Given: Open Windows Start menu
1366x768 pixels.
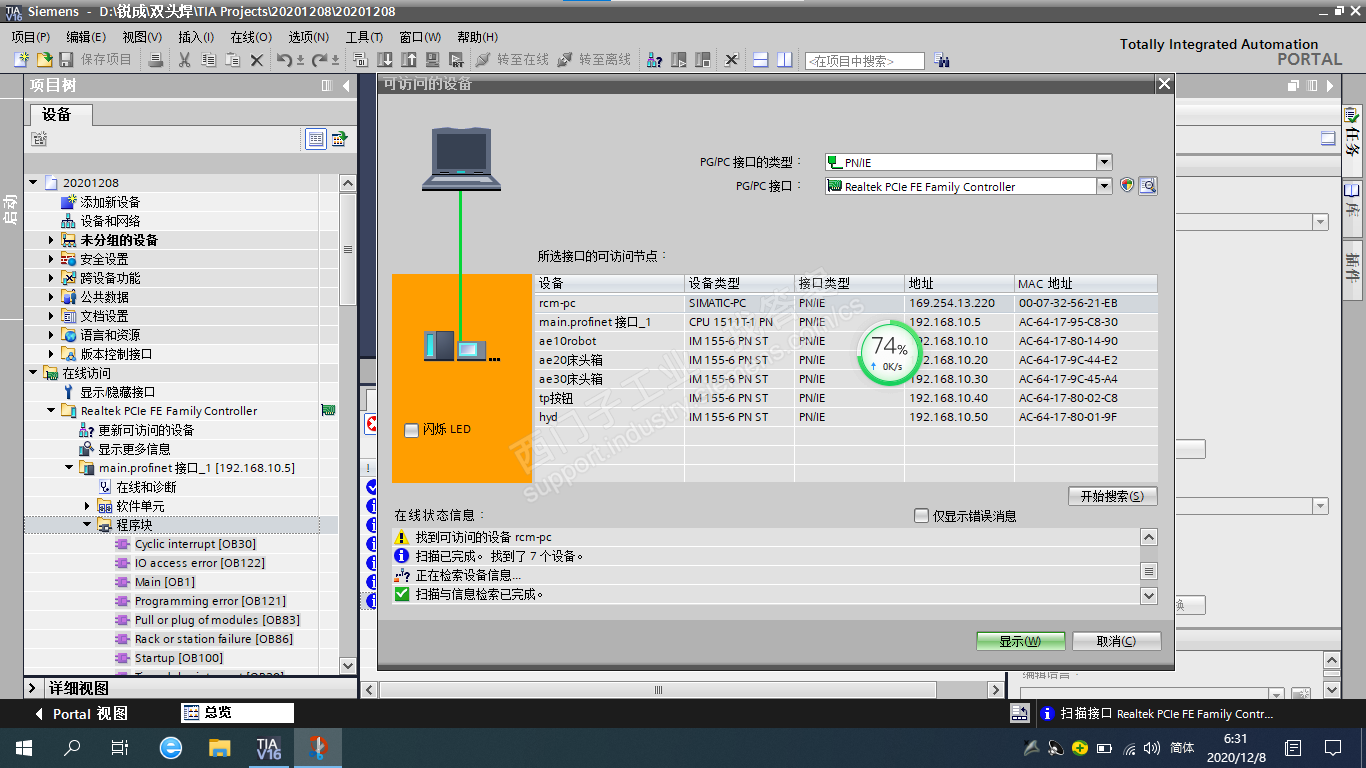Looking at the screenshot, I should [x=23, y=747].
